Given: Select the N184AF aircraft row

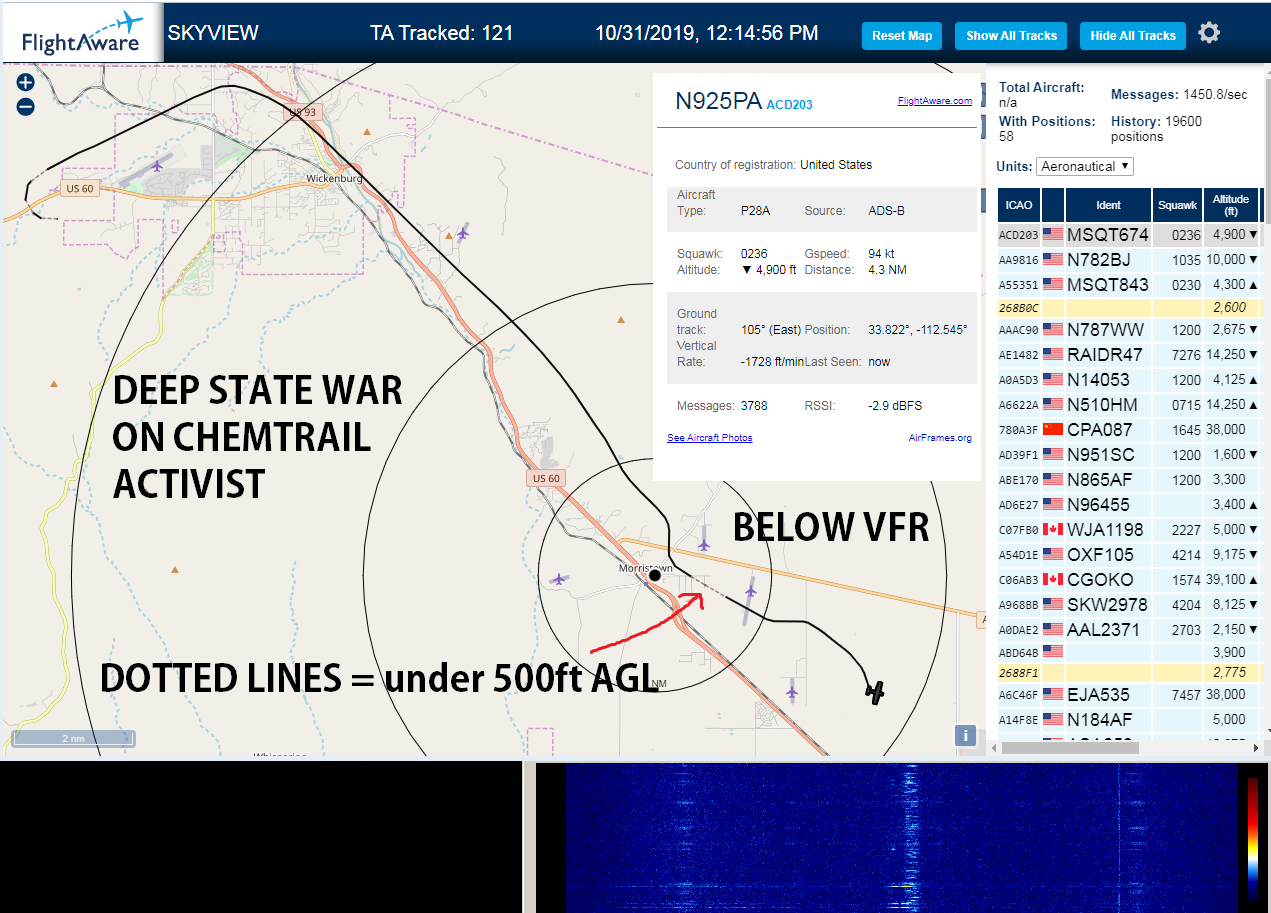Looking at the screenshot, I should tap(1129, 719).
